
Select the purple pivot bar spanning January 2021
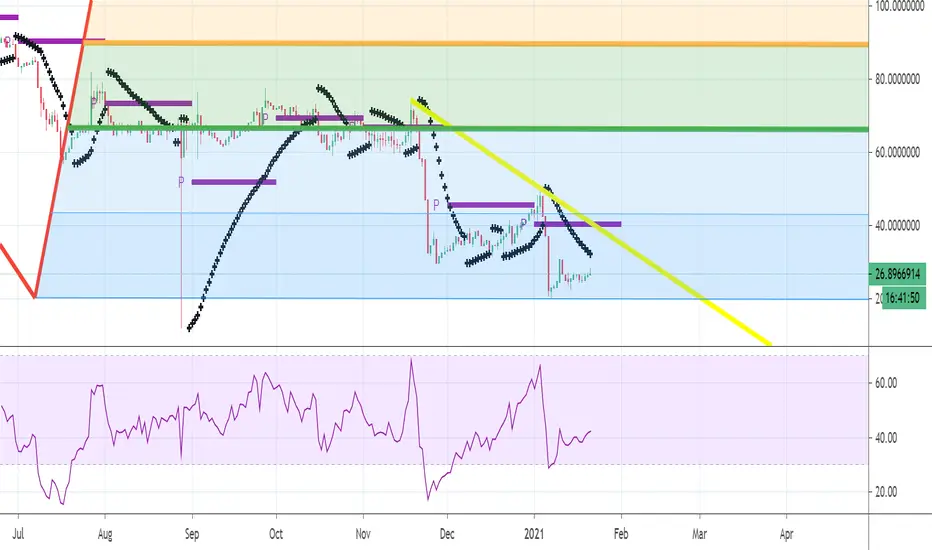tap(578, 224)
